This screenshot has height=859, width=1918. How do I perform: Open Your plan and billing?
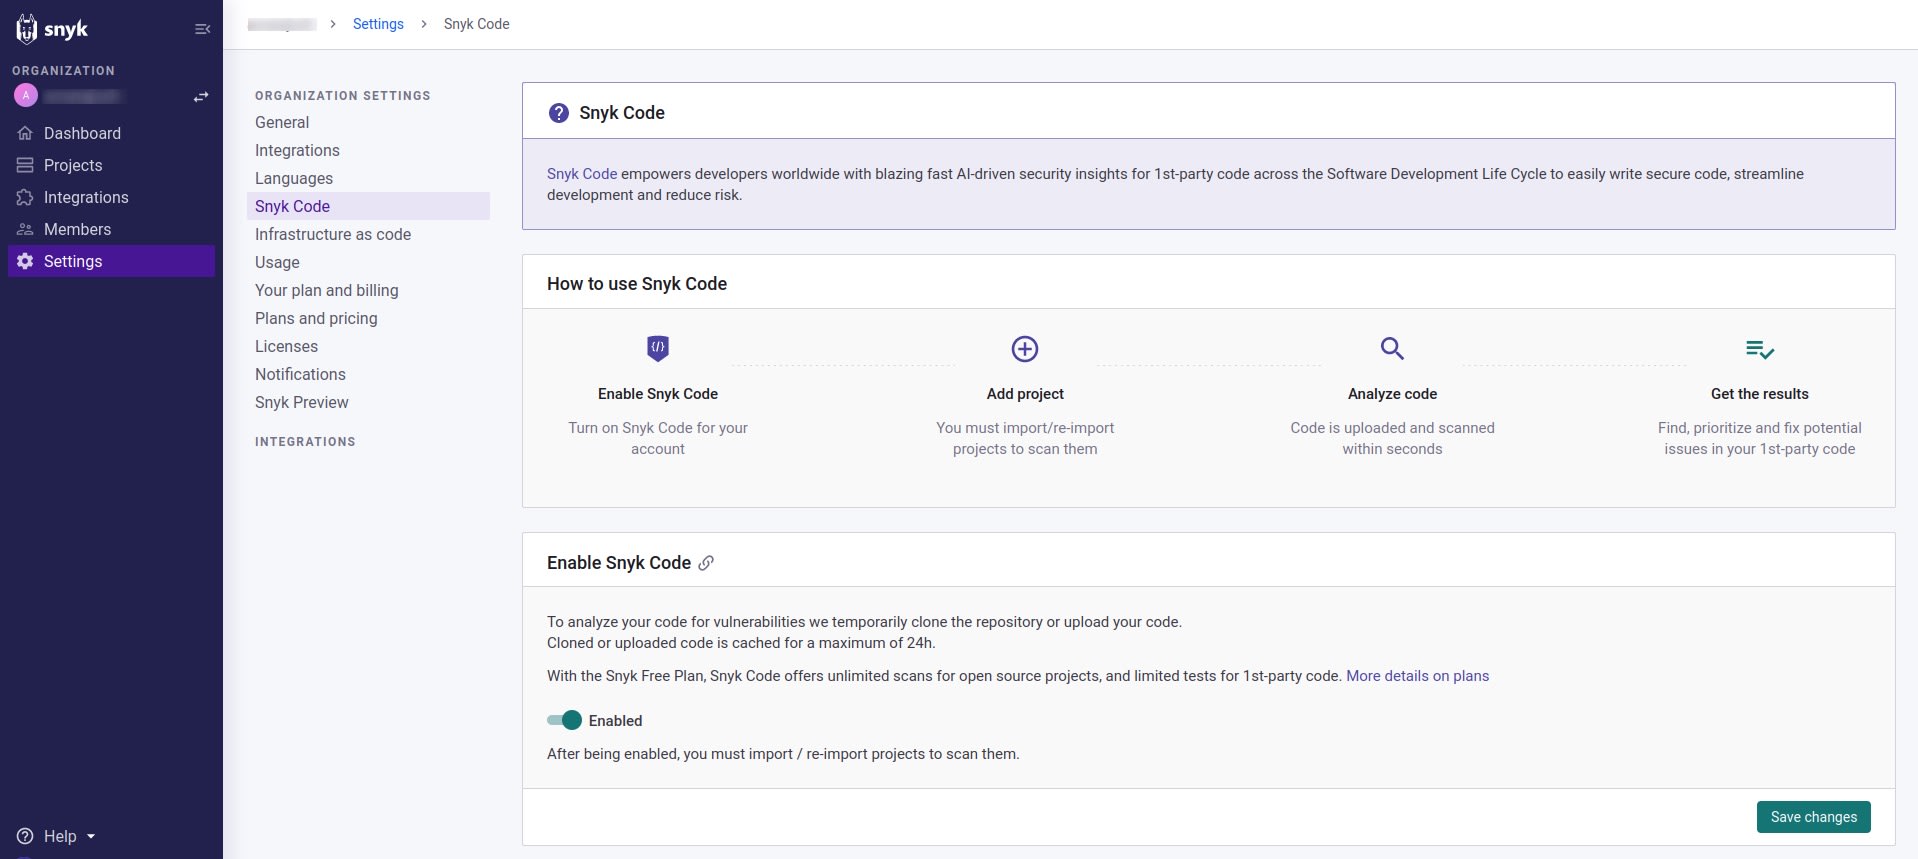click(327, 290)
